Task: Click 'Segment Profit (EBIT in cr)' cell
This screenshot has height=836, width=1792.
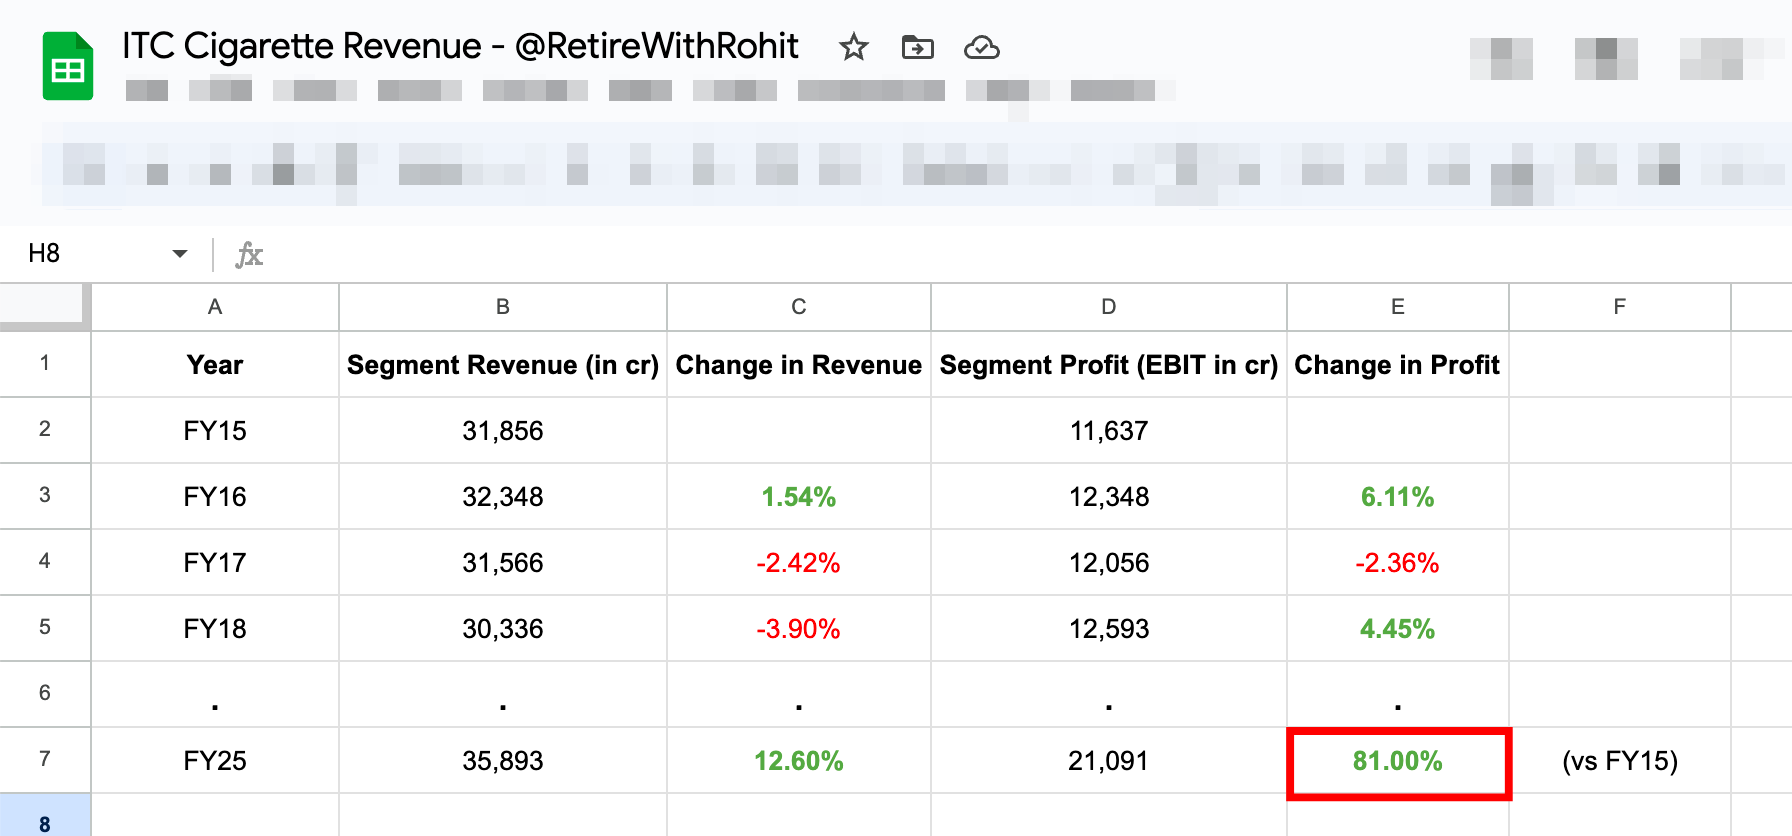Action: click(x=1109, y=365)
